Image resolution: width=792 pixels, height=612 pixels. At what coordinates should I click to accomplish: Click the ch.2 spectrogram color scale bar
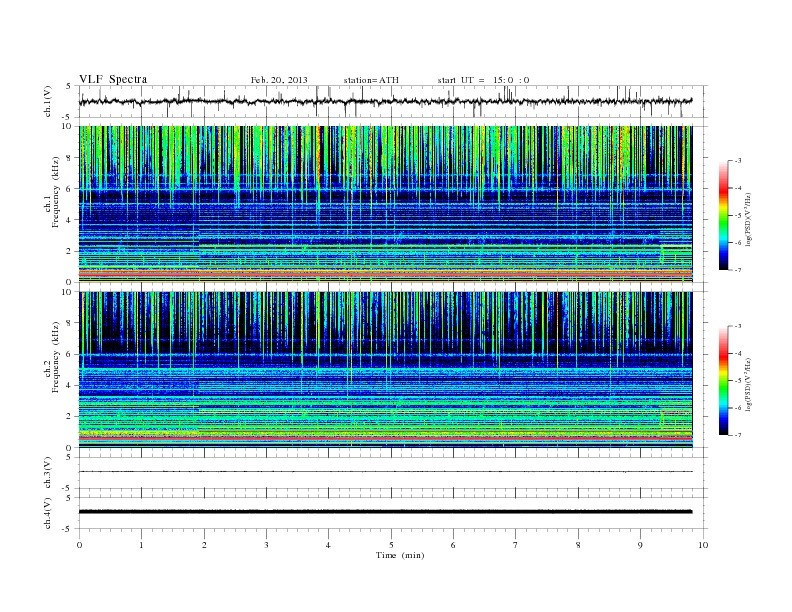pyautogui.click(x=724, y=380)
